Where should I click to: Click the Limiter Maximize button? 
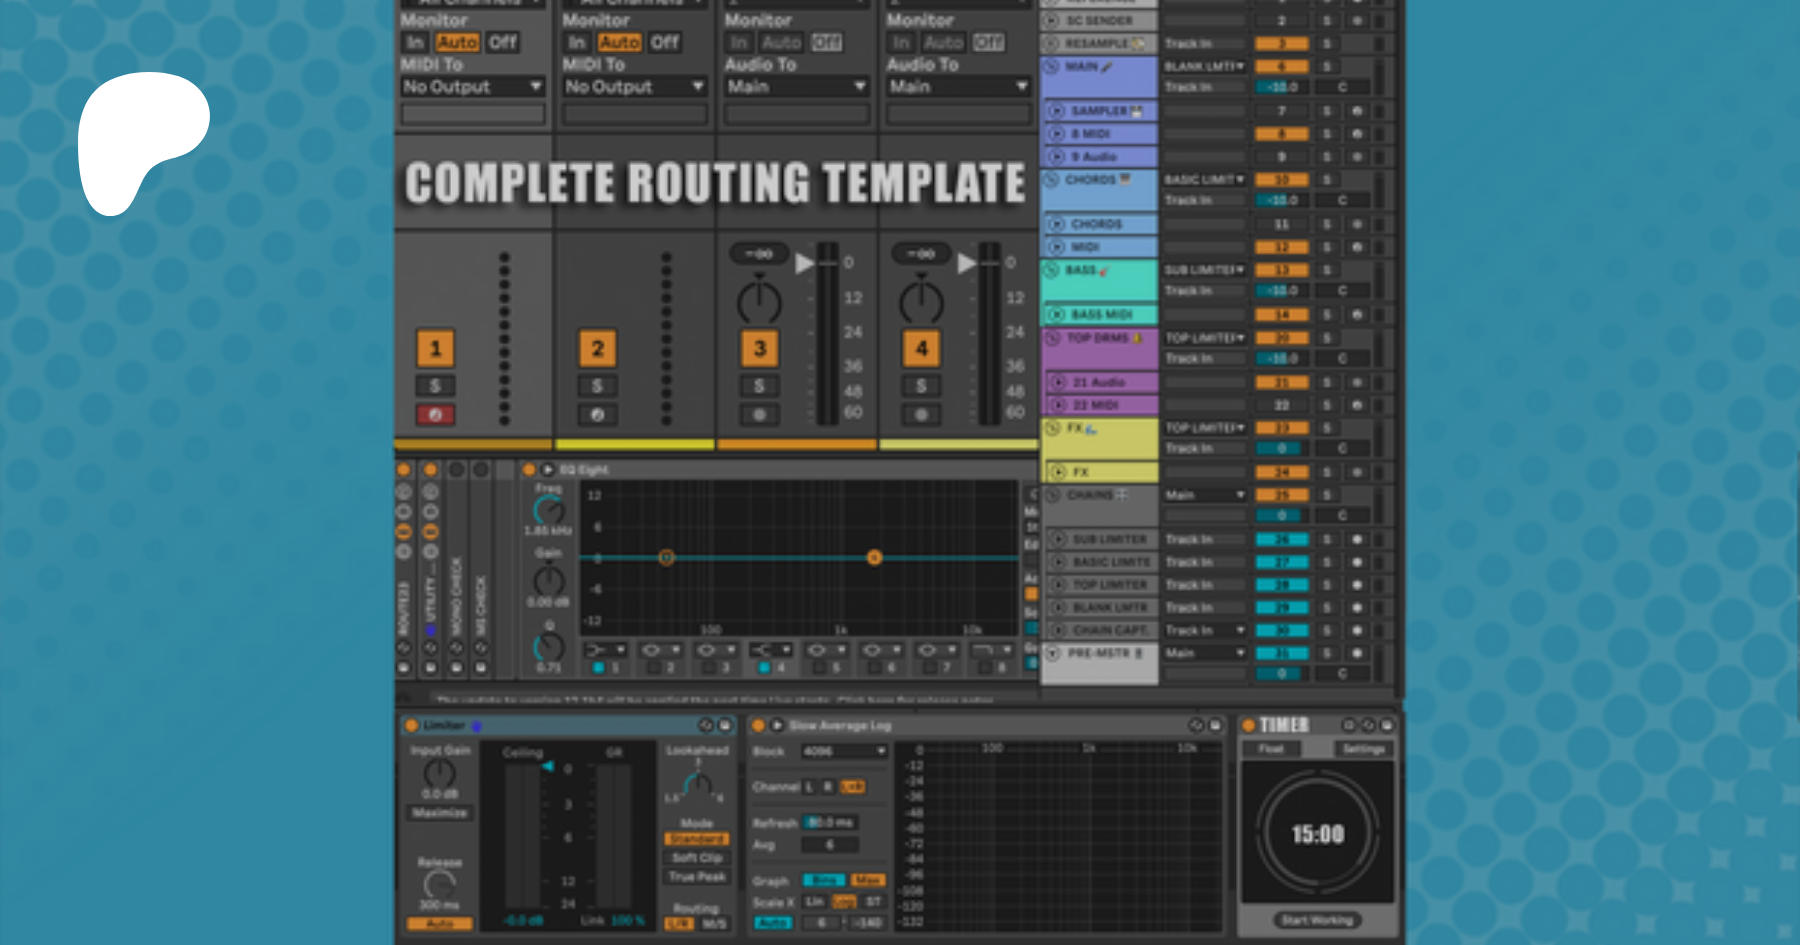tap(440, 813)
